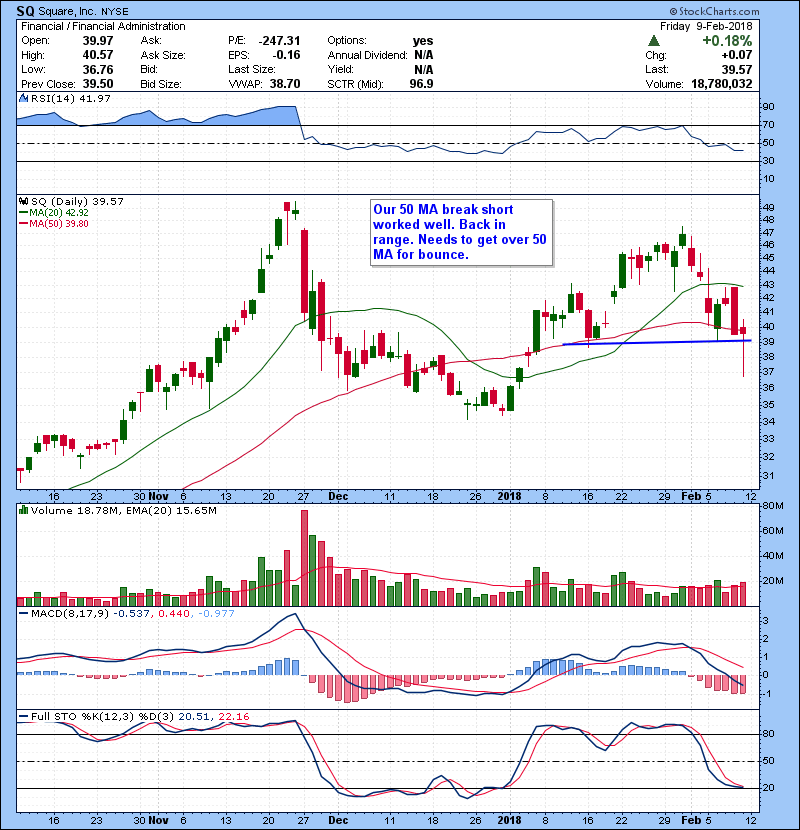Image resolution: width=800 pixels, height=830 pixels.
Task: Click the blue horizontal support line on the price chart
Action: coord(657,342)
